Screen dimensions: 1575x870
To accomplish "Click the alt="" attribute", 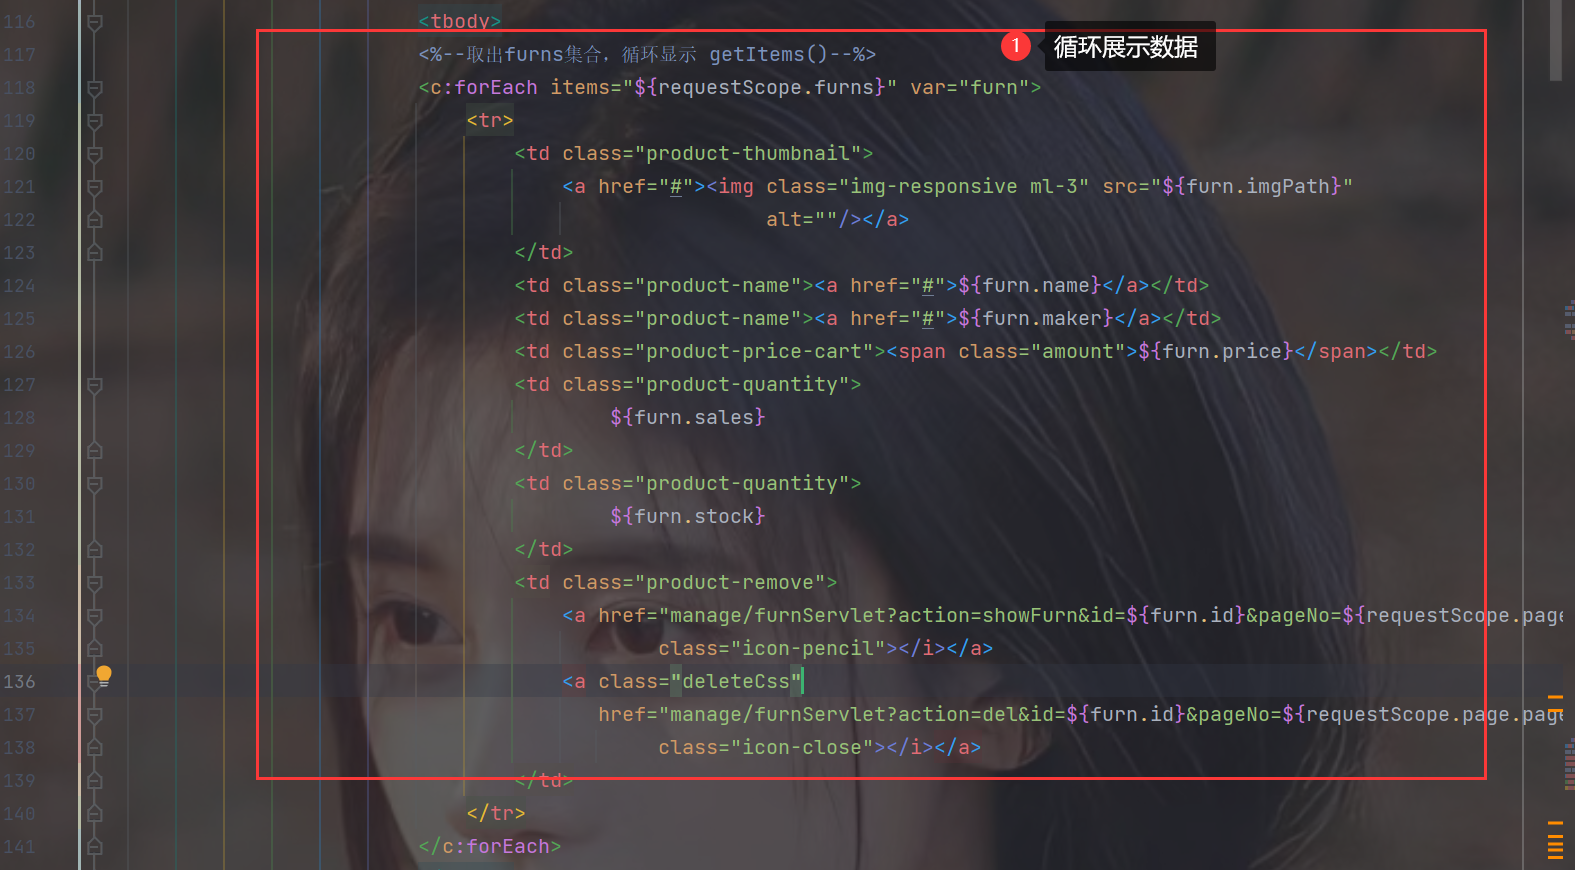I will (x=802, y=220).
